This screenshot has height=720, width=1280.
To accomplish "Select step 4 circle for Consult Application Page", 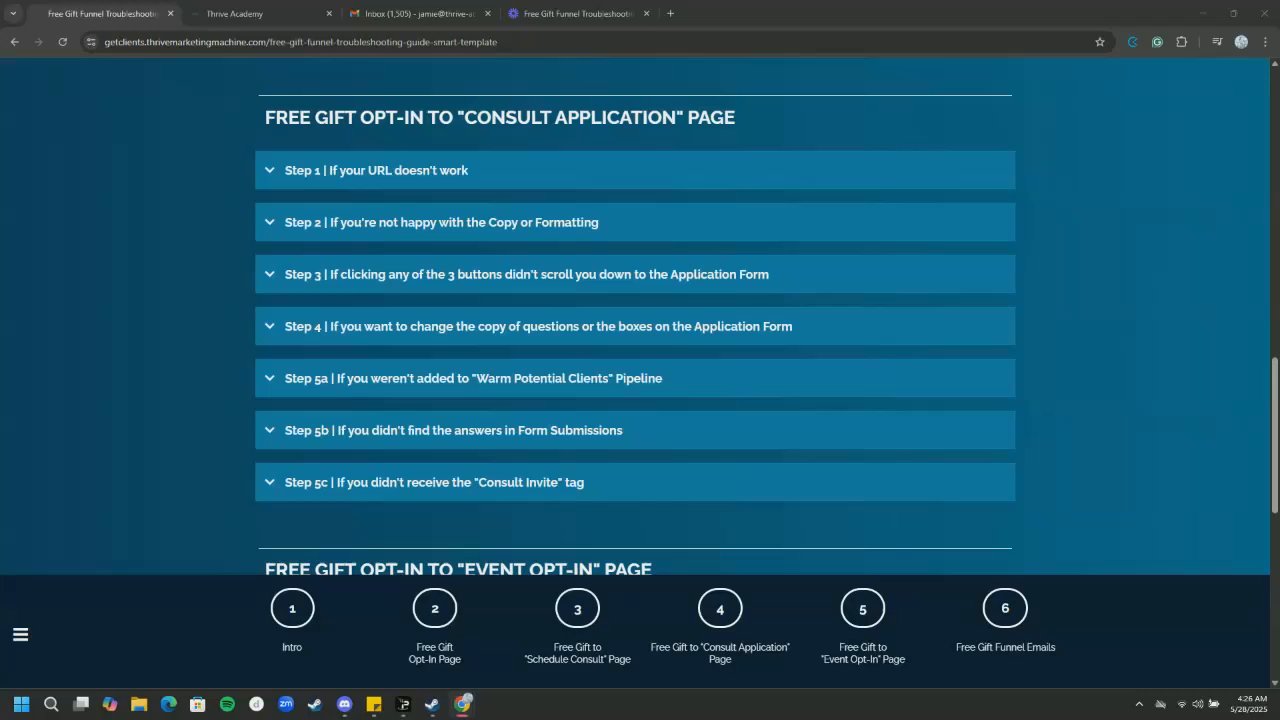I will 720,608.
